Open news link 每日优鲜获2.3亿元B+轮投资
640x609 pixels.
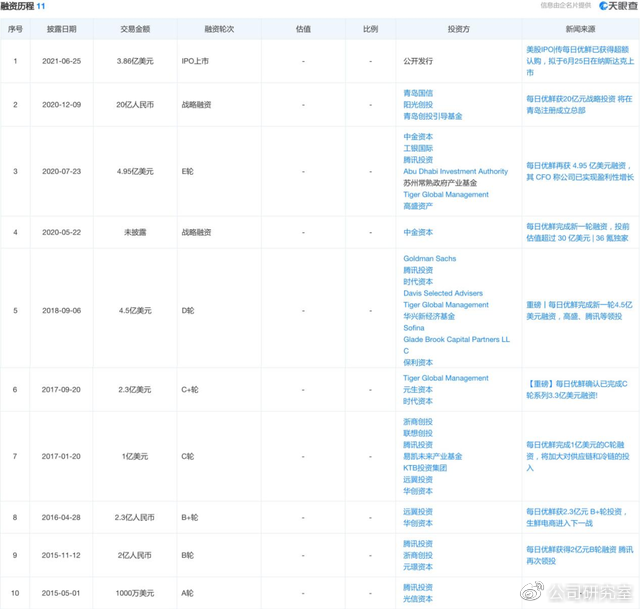(576, 517)
